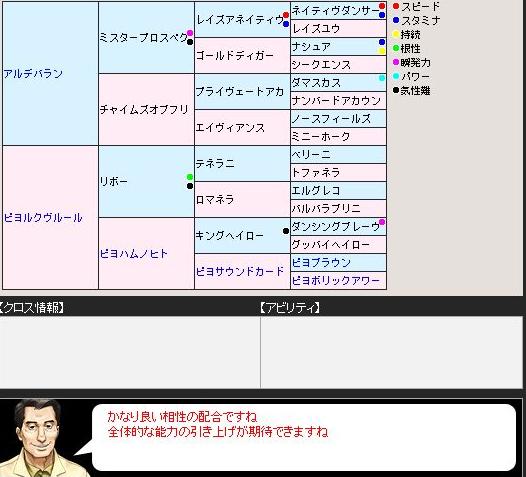
Task: Click the yellow 持続 legend dot
Action: pos(396,34)
